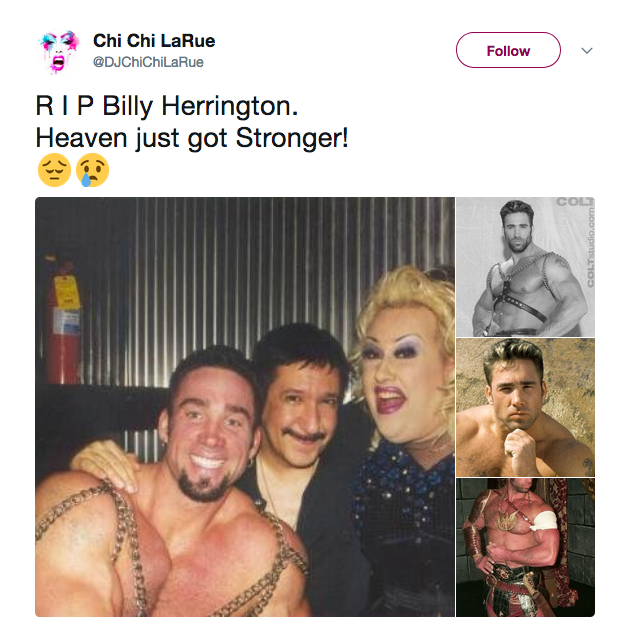
Task: Open the black-and-white COLT thumbnail
Action: pos(525,267)
